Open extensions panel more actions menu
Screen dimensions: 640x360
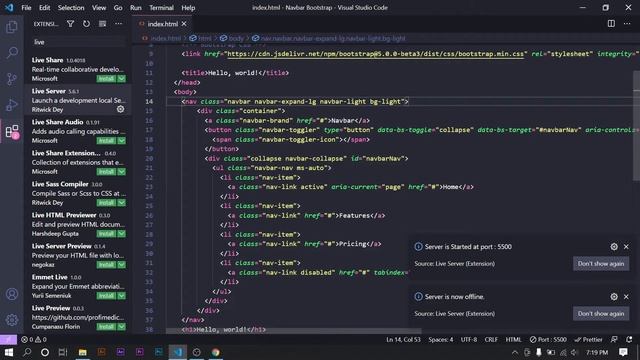click(x=118, y=24)
